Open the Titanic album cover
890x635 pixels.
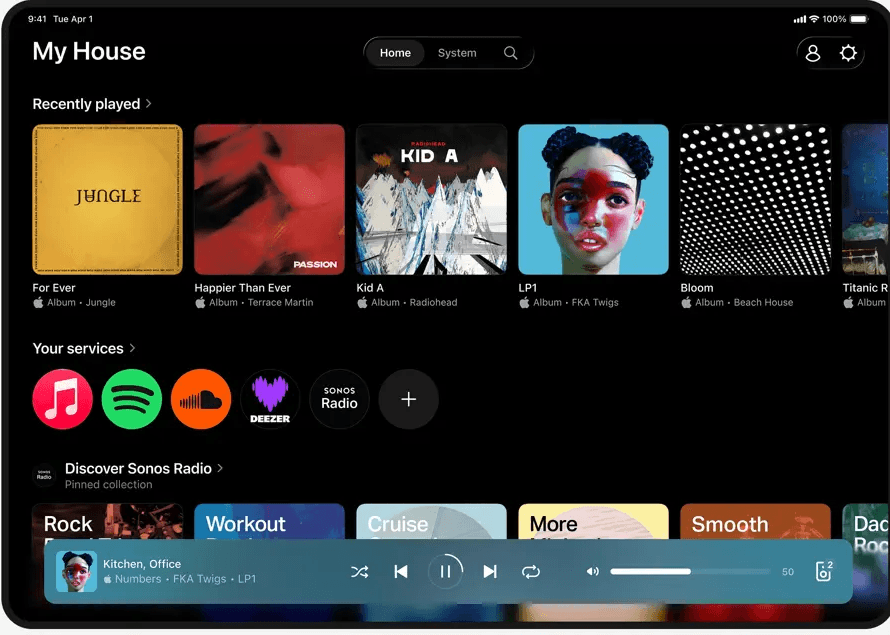[866, 199]
